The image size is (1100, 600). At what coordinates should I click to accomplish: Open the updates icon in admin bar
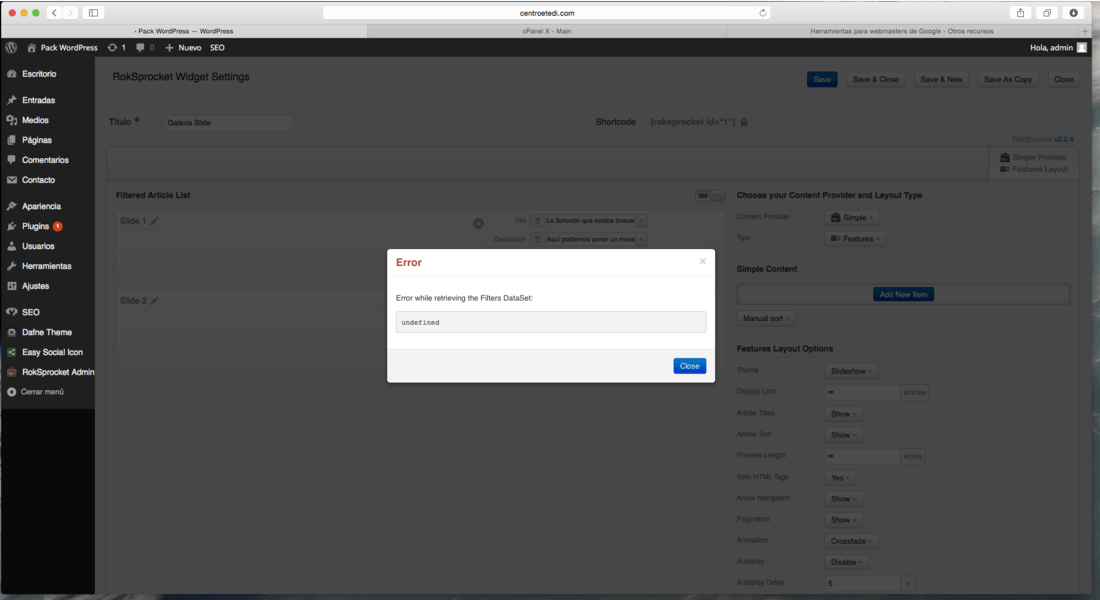112,48
